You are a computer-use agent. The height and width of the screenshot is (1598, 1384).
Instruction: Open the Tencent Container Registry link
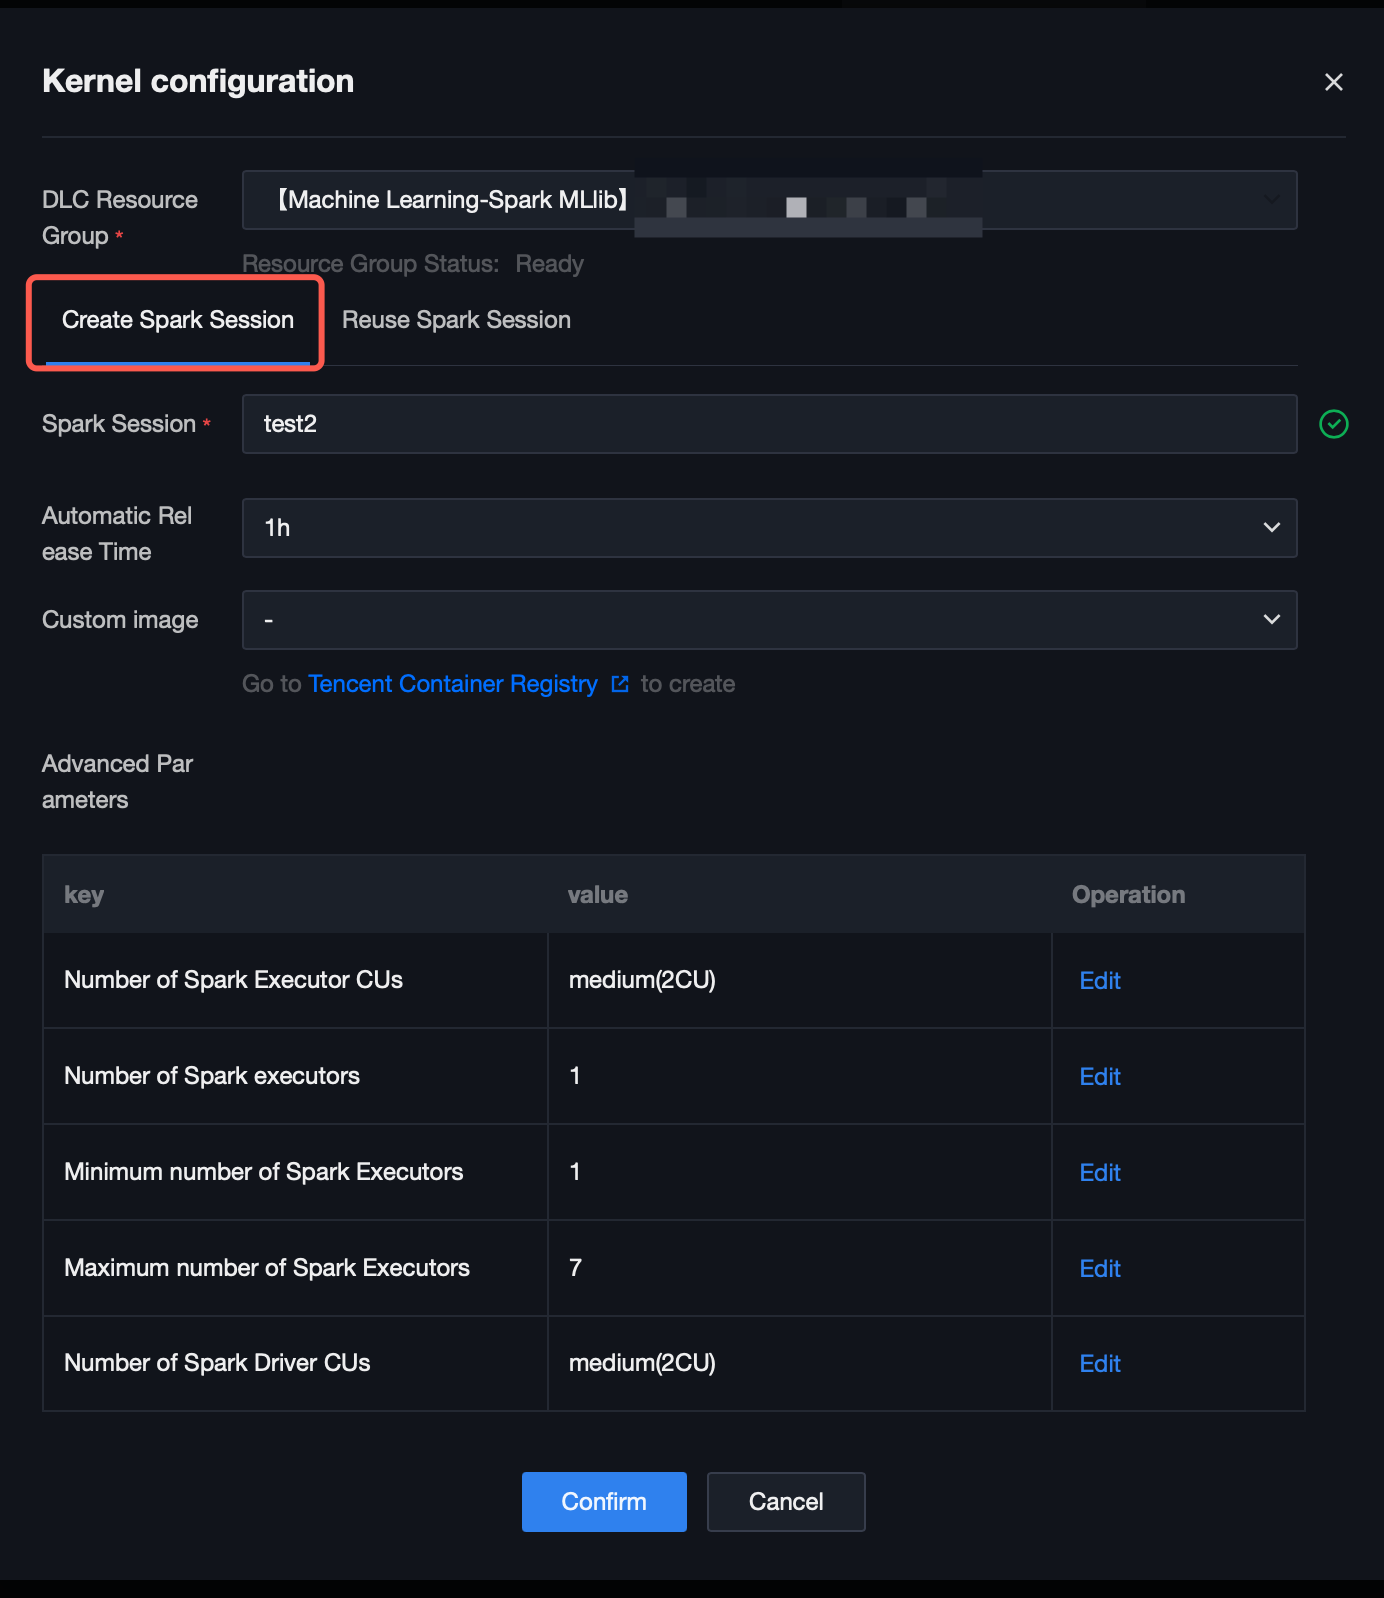click(x=452, y=684)
